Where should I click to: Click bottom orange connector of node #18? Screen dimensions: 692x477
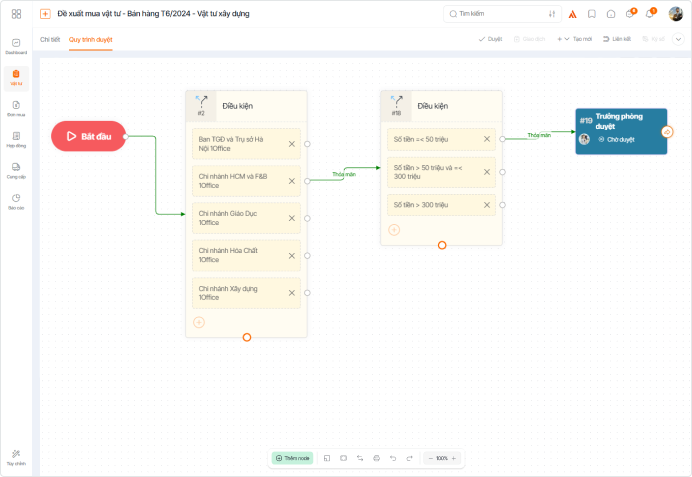442,245
